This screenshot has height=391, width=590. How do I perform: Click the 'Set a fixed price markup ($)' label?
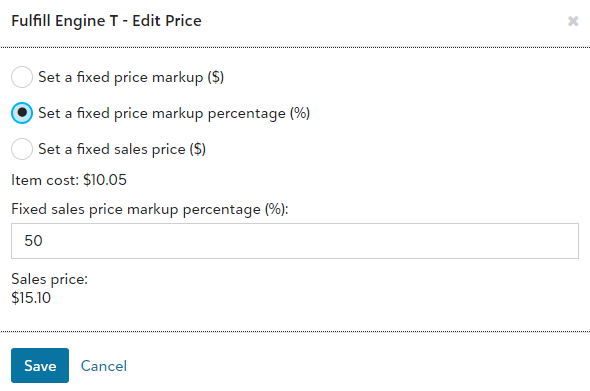pyautogui.click(x=131, y=77)
